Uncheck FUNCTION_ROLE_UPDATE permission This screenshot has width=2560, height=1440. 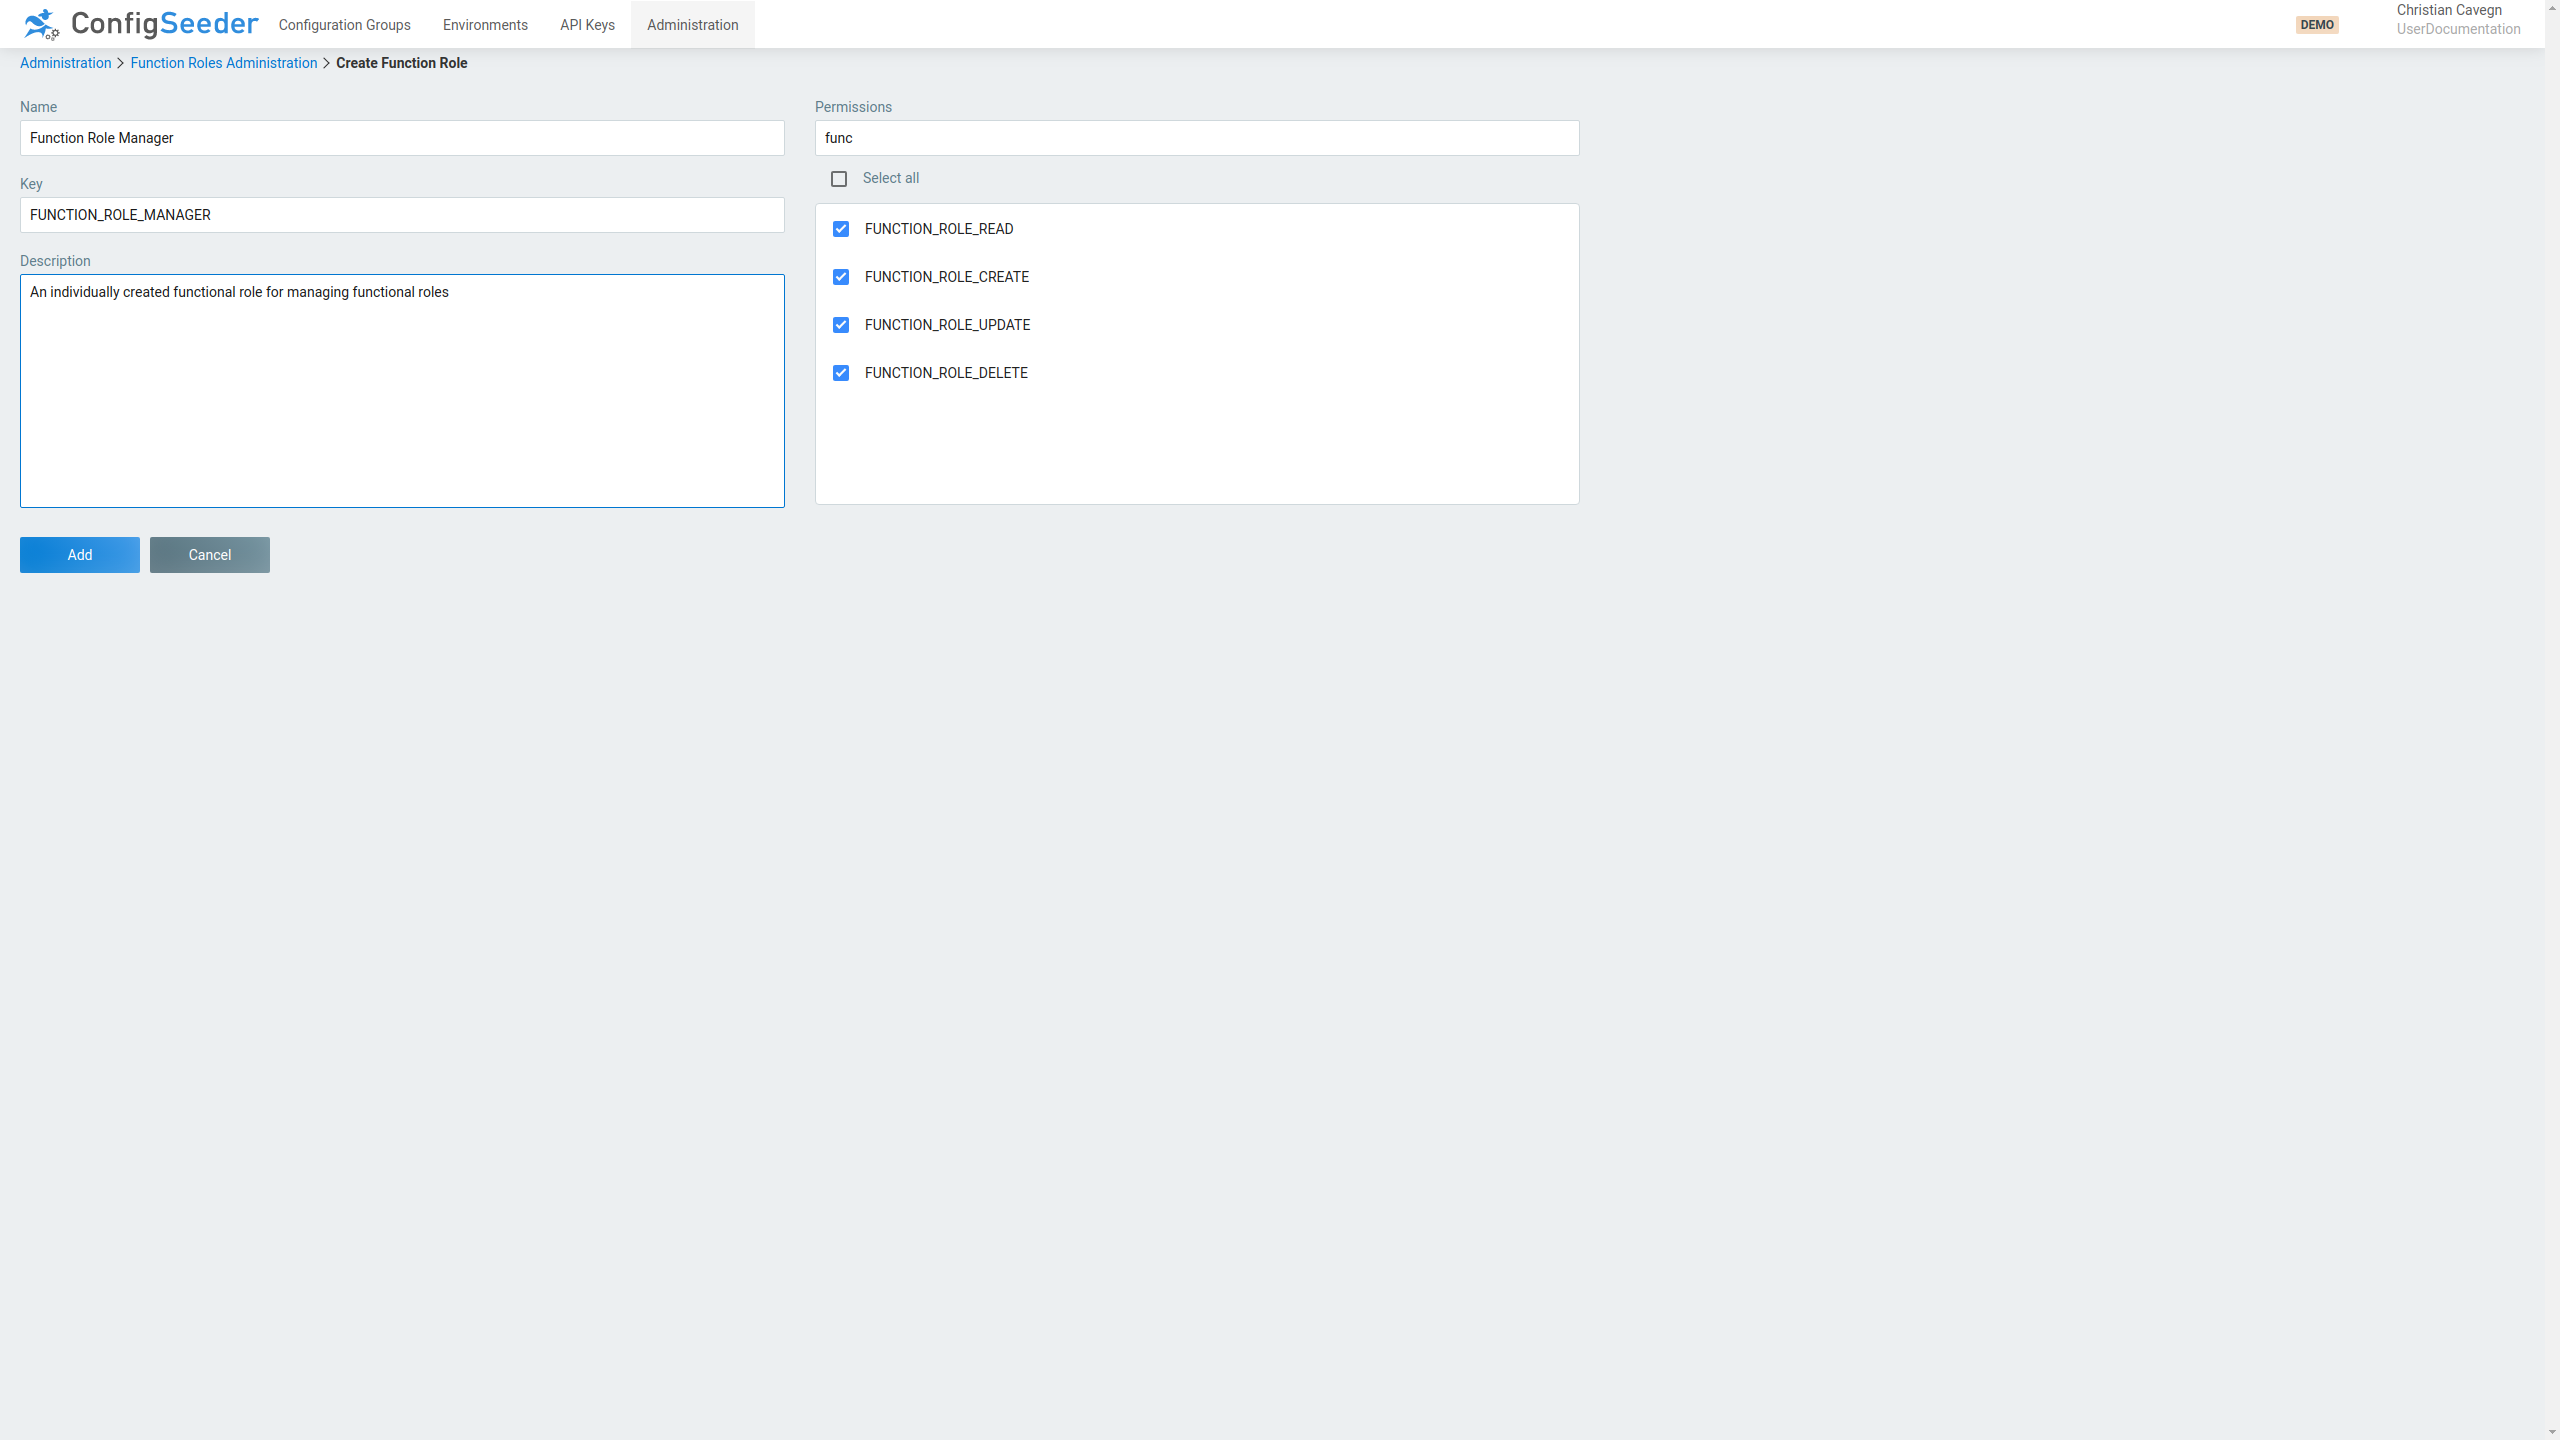(841, 325)
